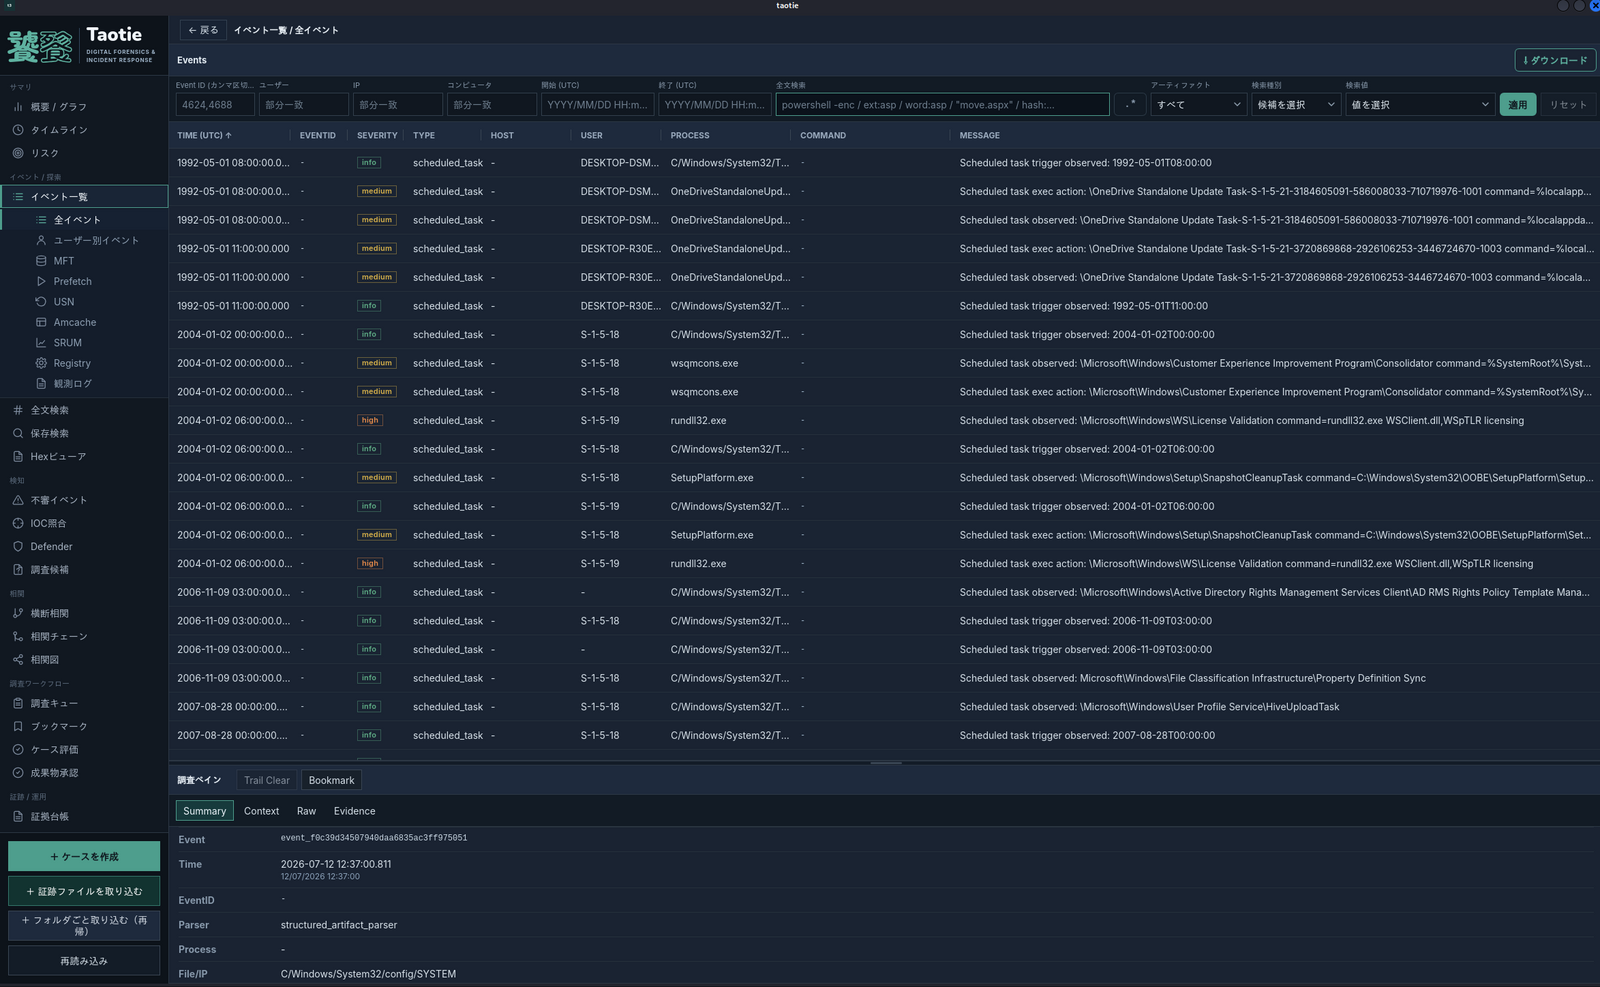
Task: Open 保存検索 magnifier icon
Action: click(x=18, y=433)
